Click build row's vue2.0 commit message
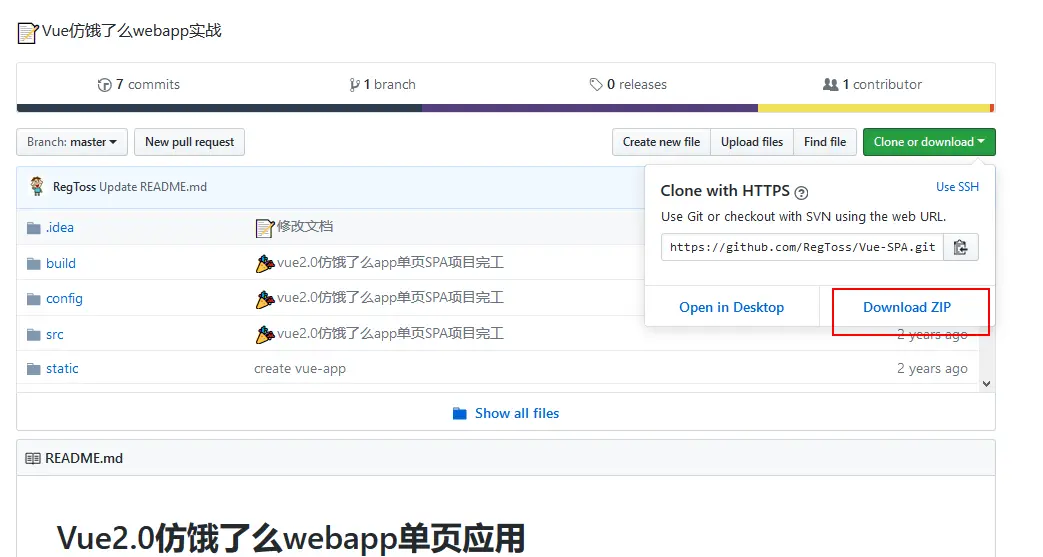The width and height of the screenshot is (1043, 557). [x=390, y=263]
